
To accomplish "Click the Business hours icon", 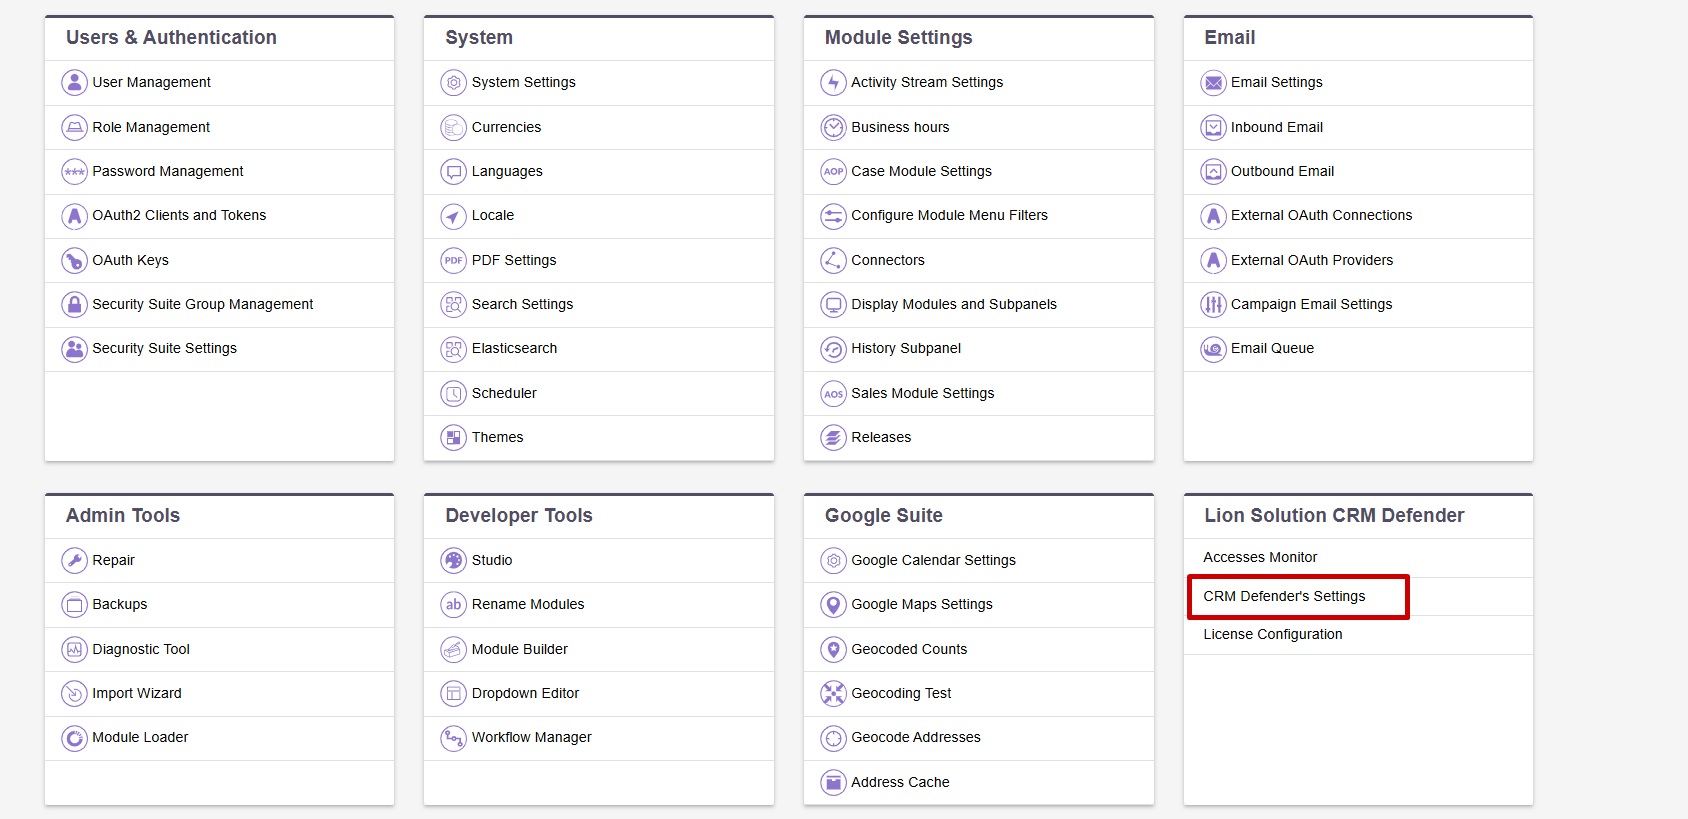I will tap(833, 127).
